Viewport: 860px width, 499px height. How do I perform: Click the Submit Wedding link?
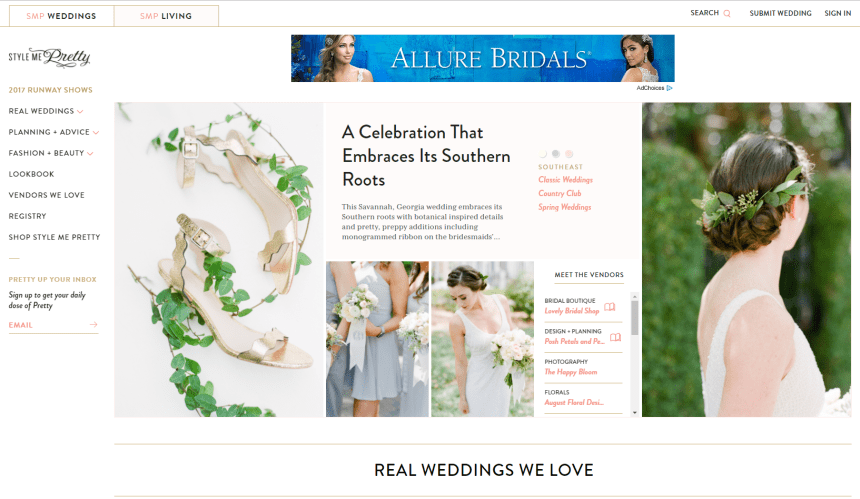point(780,13)
